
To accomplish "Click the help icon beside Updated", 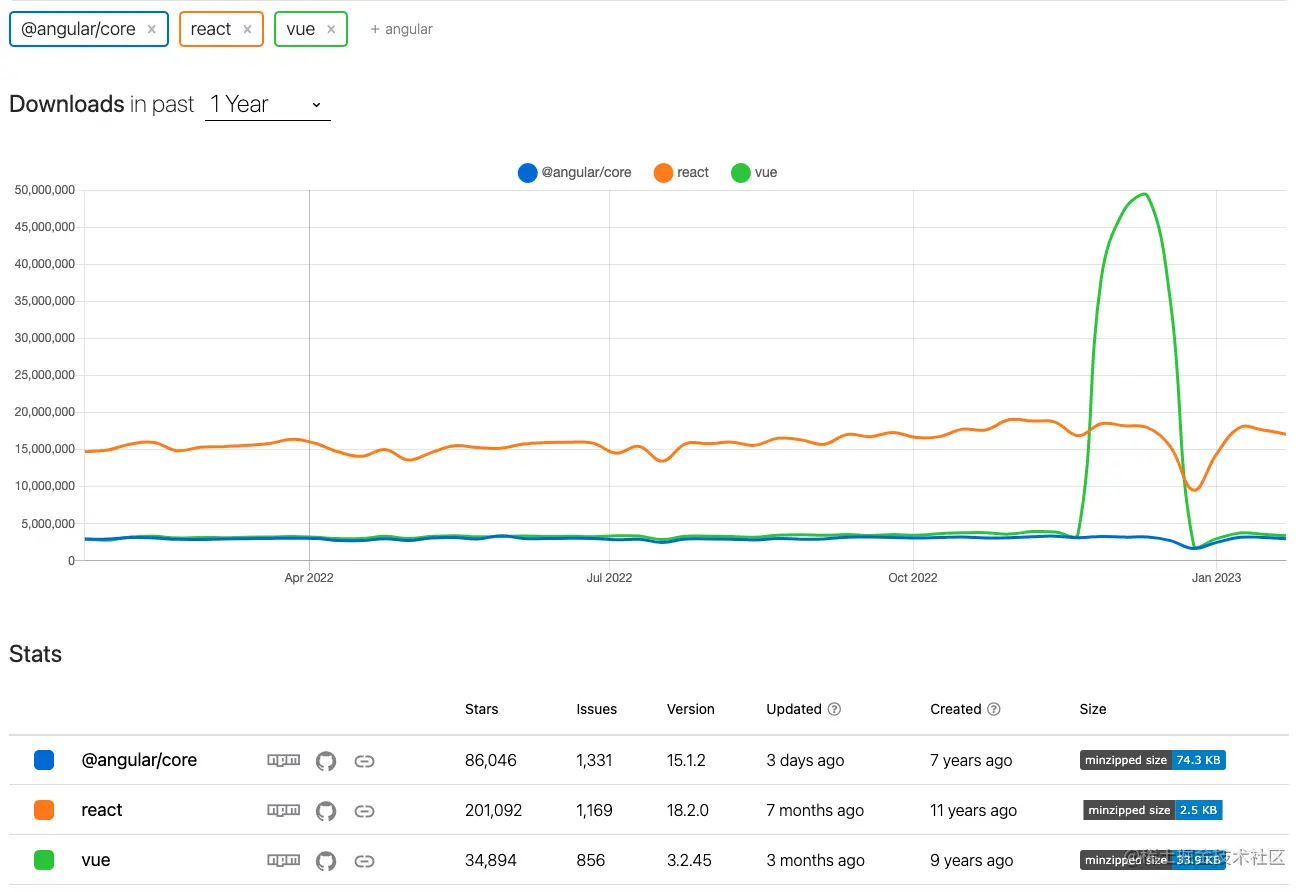I will tap(834, 709).
